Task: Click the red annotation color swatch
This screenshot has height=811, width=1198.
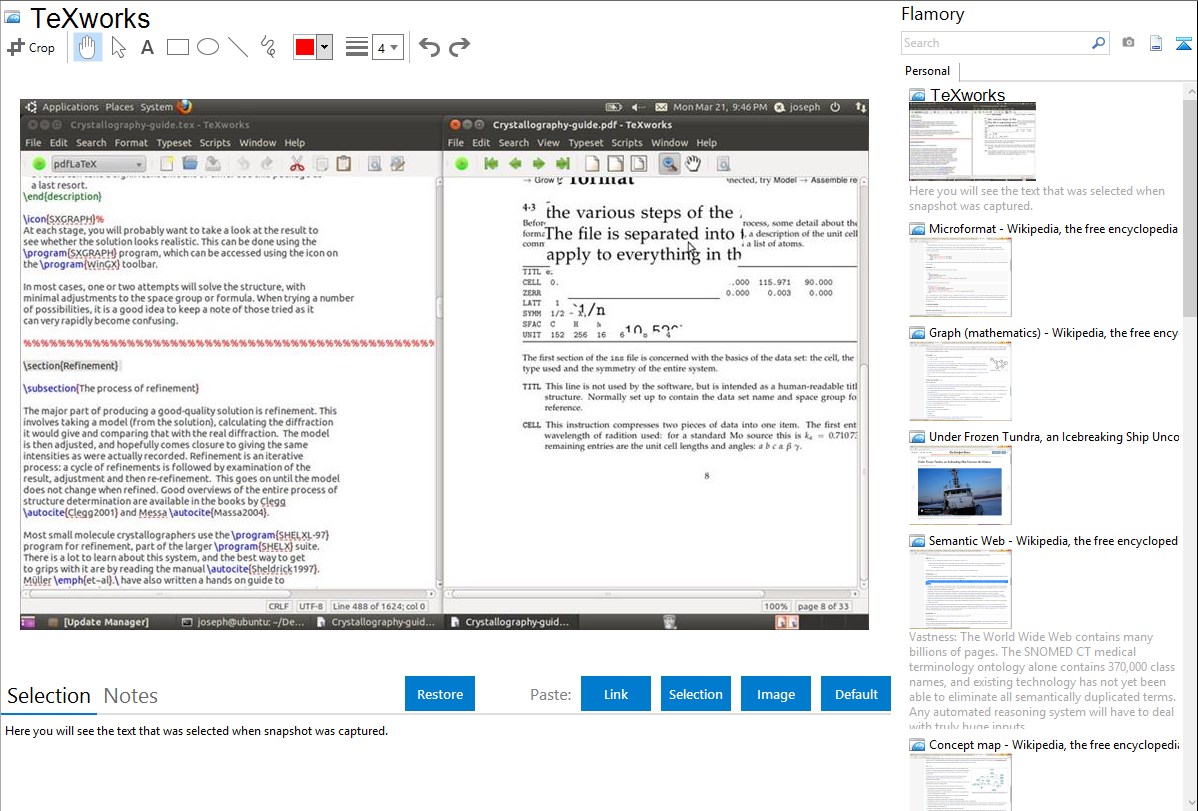Action: coord(305,47)
